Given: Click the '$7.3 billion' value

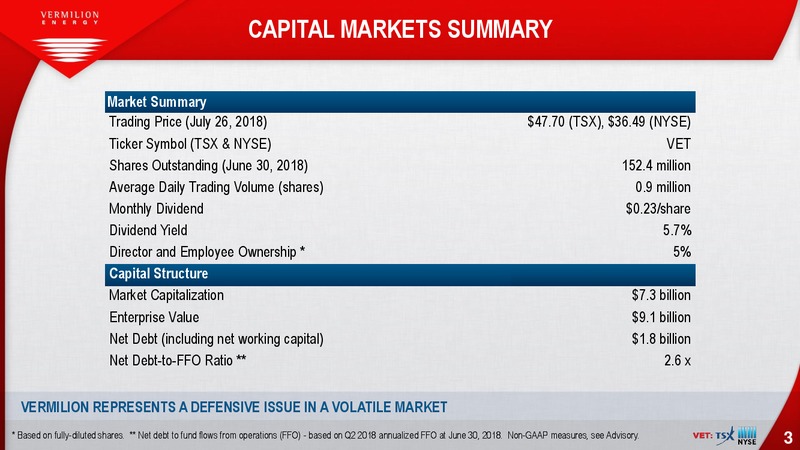Looking at the screenshot, I should pos(661,295).
